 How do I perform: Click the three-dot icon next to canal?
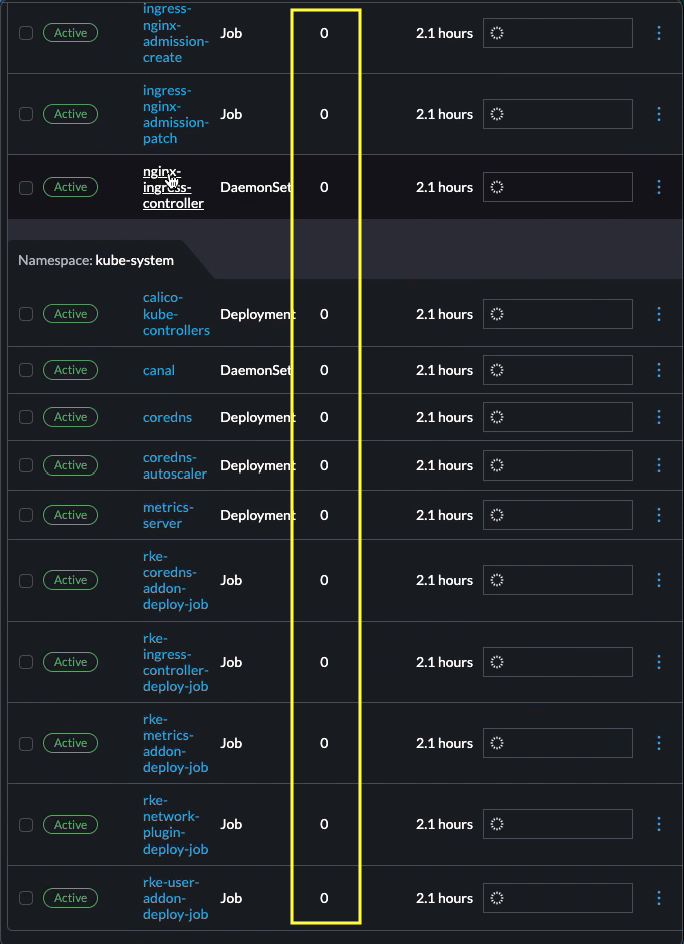pyautogui.click(x=659, y=369)
